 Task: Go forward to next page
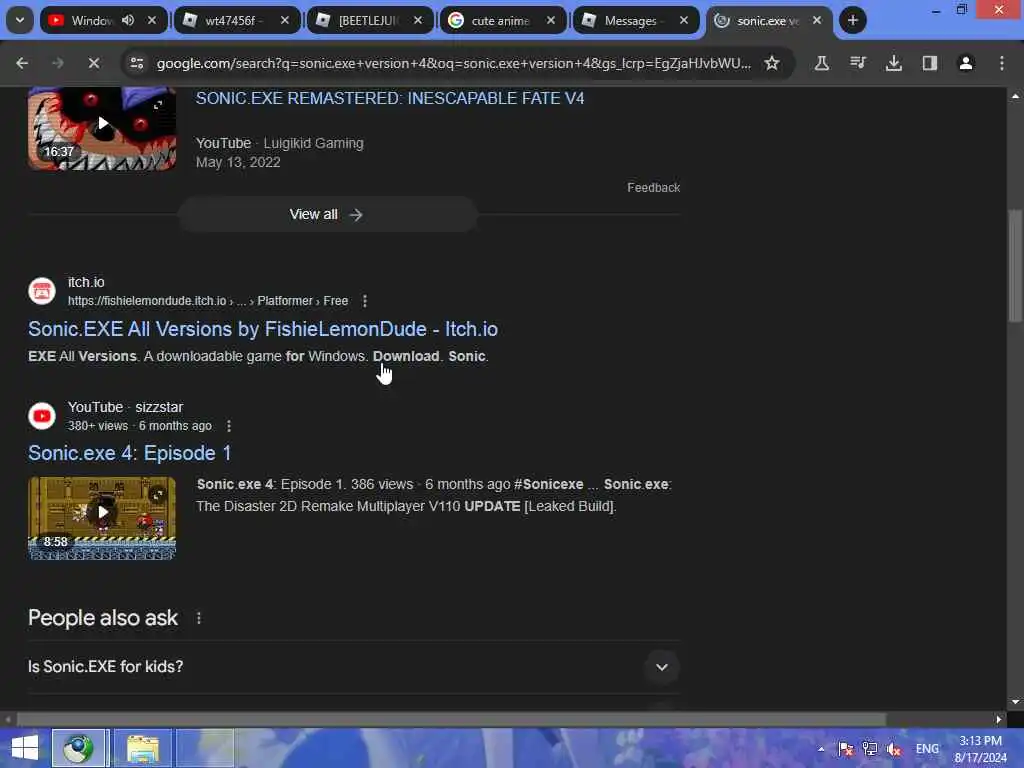[x=58, y=63]
